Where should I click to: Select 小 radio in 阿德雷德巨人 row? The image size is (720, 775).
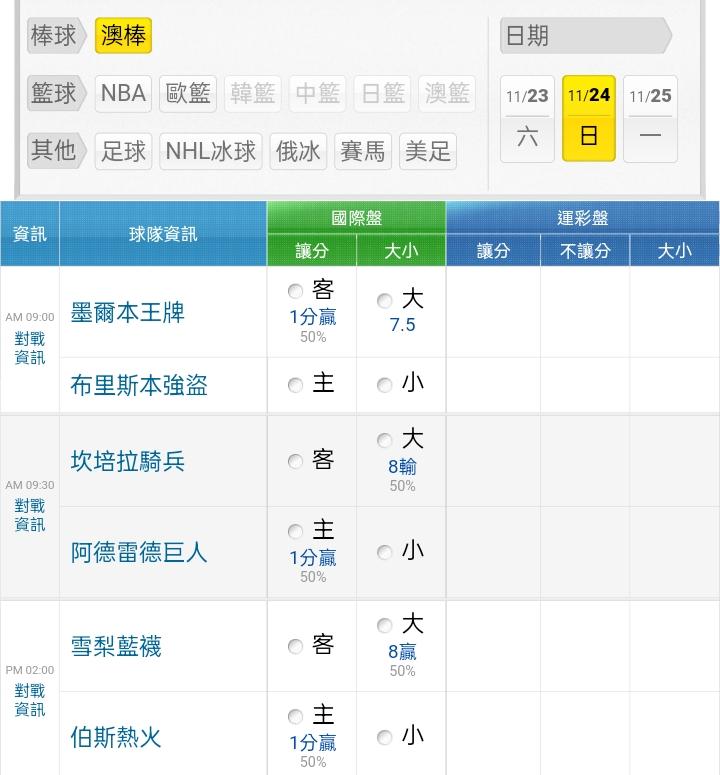coord(384,552)
